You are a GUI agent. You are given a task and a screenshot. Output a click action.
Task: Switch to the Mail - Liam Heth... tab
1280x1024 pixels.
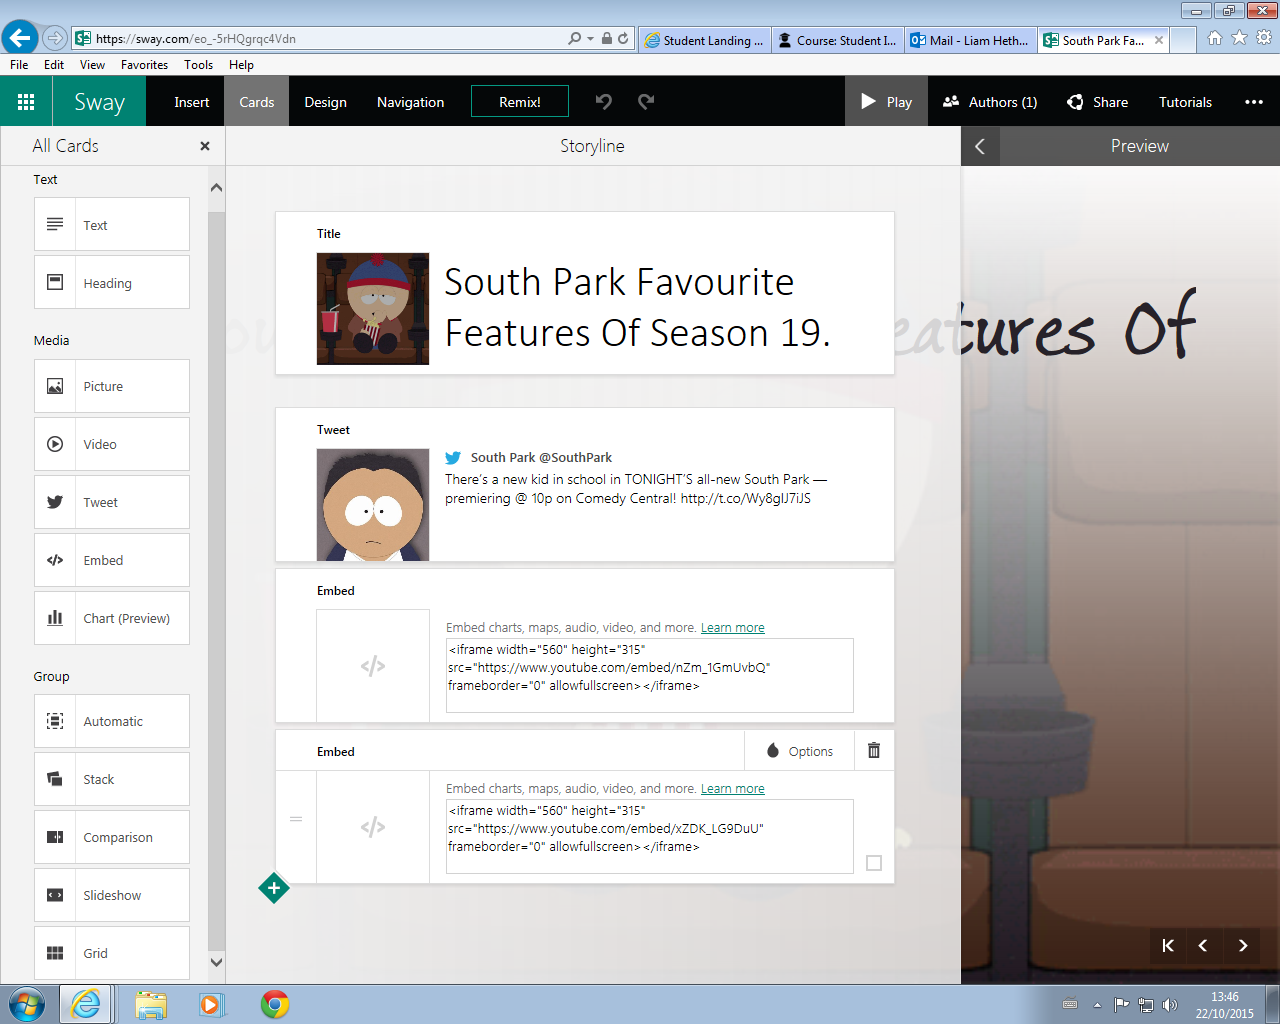pos(970,40)
